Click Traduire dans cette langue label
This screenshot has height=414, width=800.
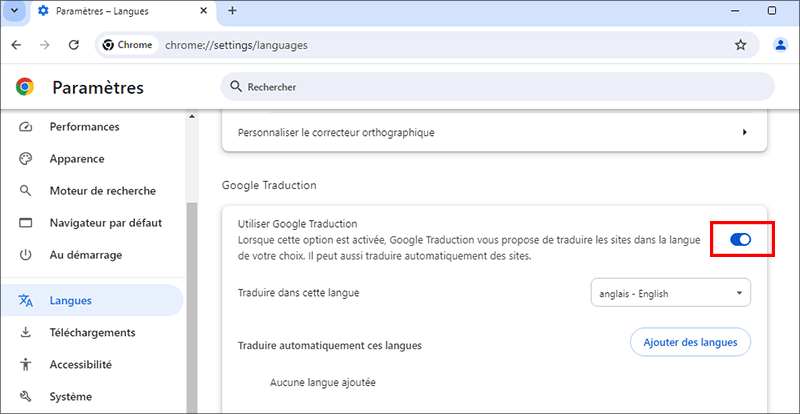click(x=298, y=293)
